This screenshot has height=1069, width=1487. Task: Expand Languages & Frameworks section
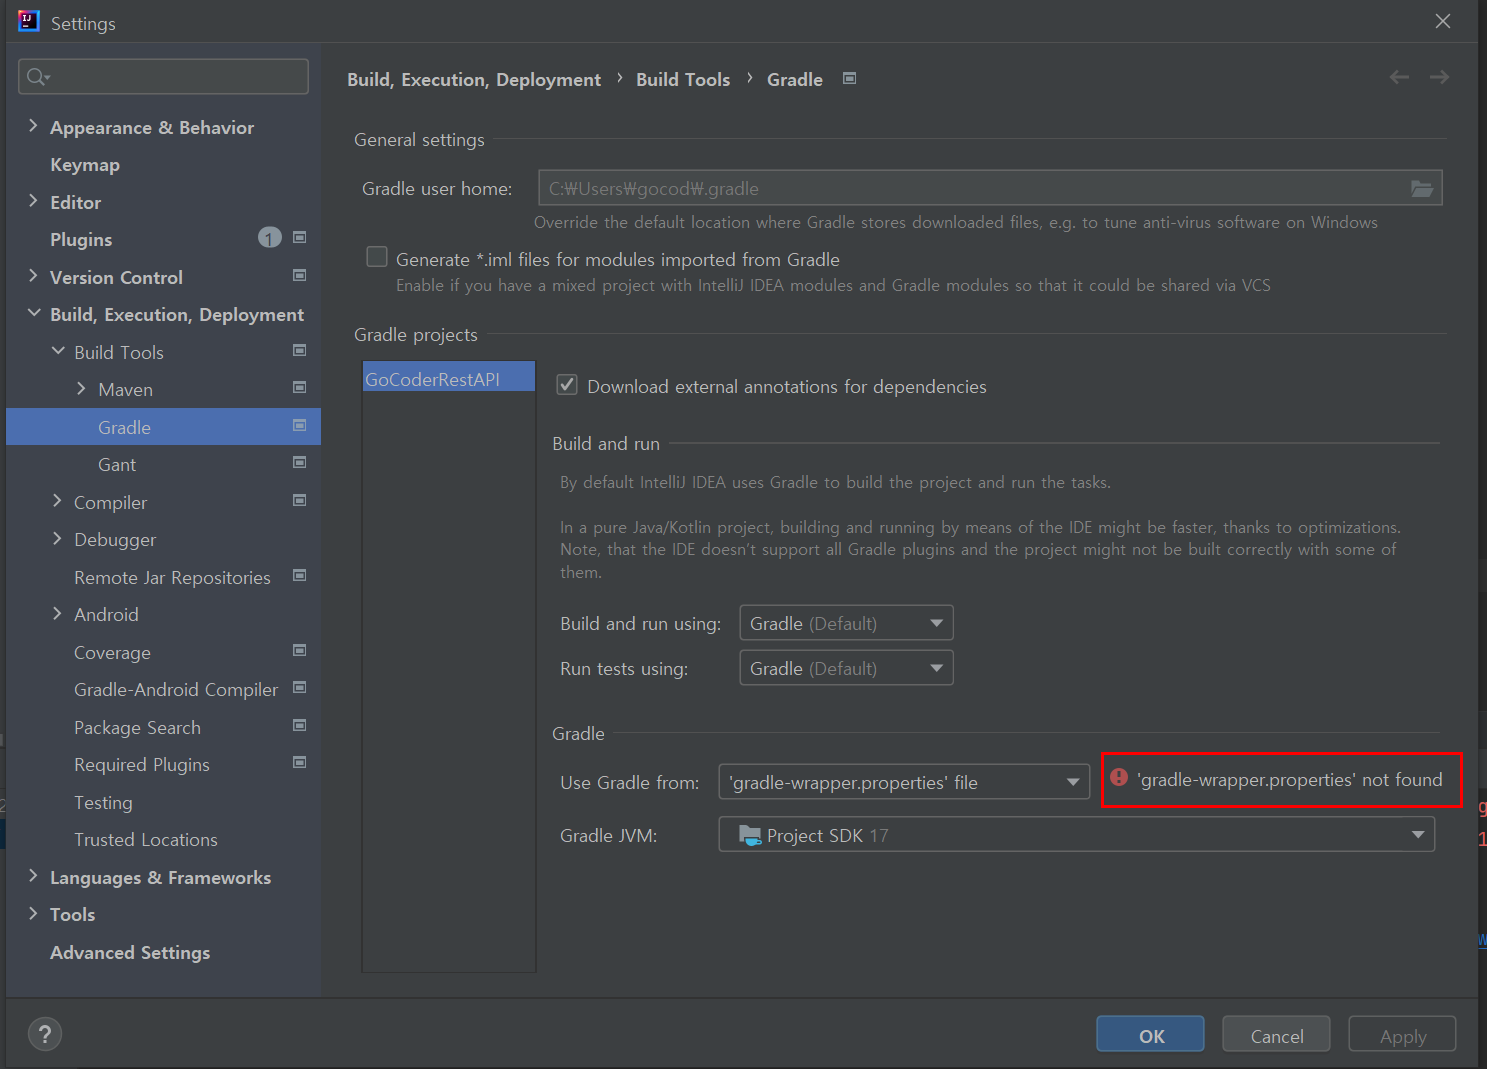pyautogui.click(x=33, y=876)
